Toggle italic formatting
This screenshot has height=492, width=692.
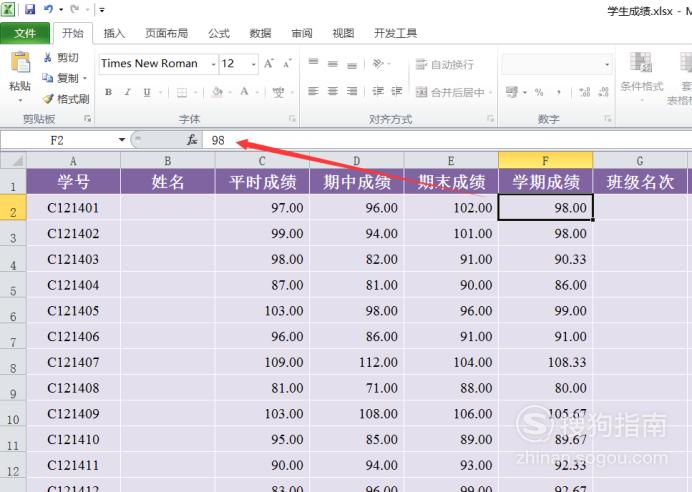pyautogui.click(x=128, y=92)
